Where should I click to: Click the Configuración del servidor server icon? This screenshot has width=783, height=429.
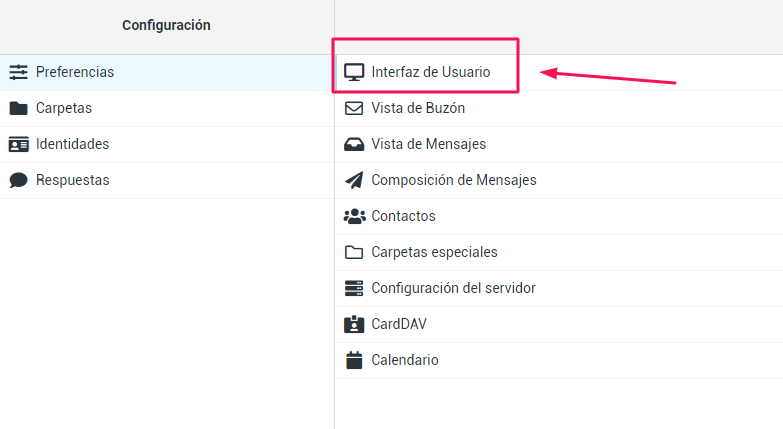353,288
